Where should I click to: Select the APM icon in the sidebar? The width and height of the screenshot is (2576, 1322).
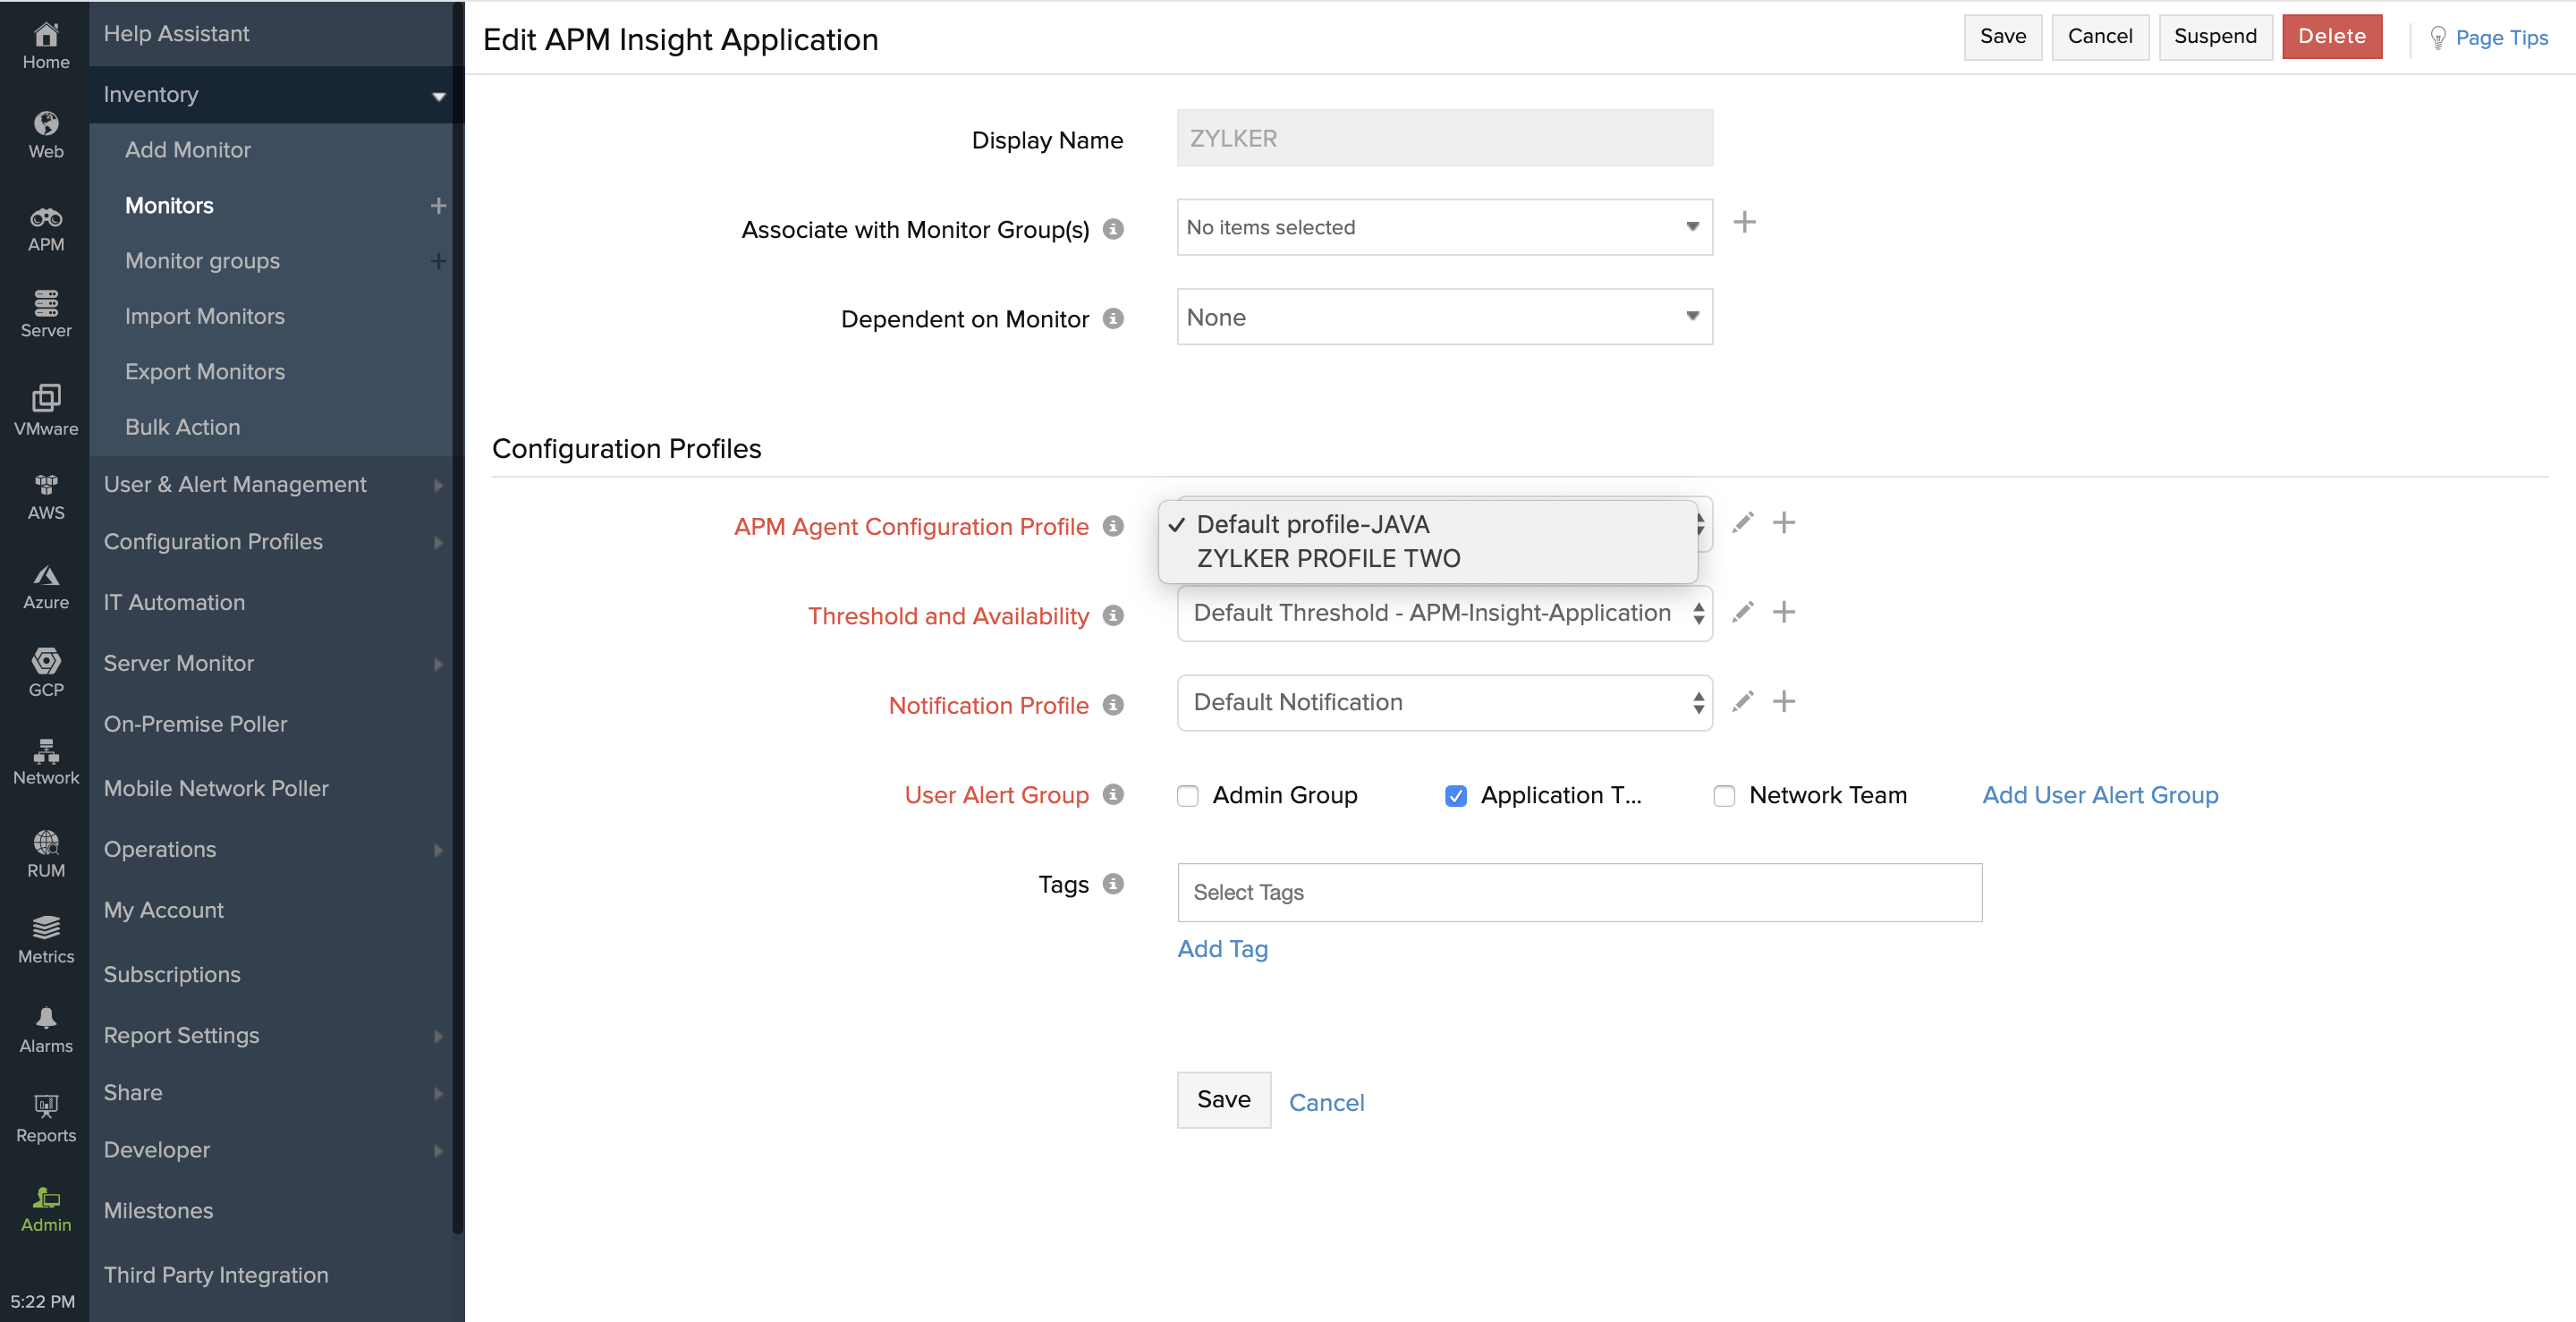(x=45, y=228)
